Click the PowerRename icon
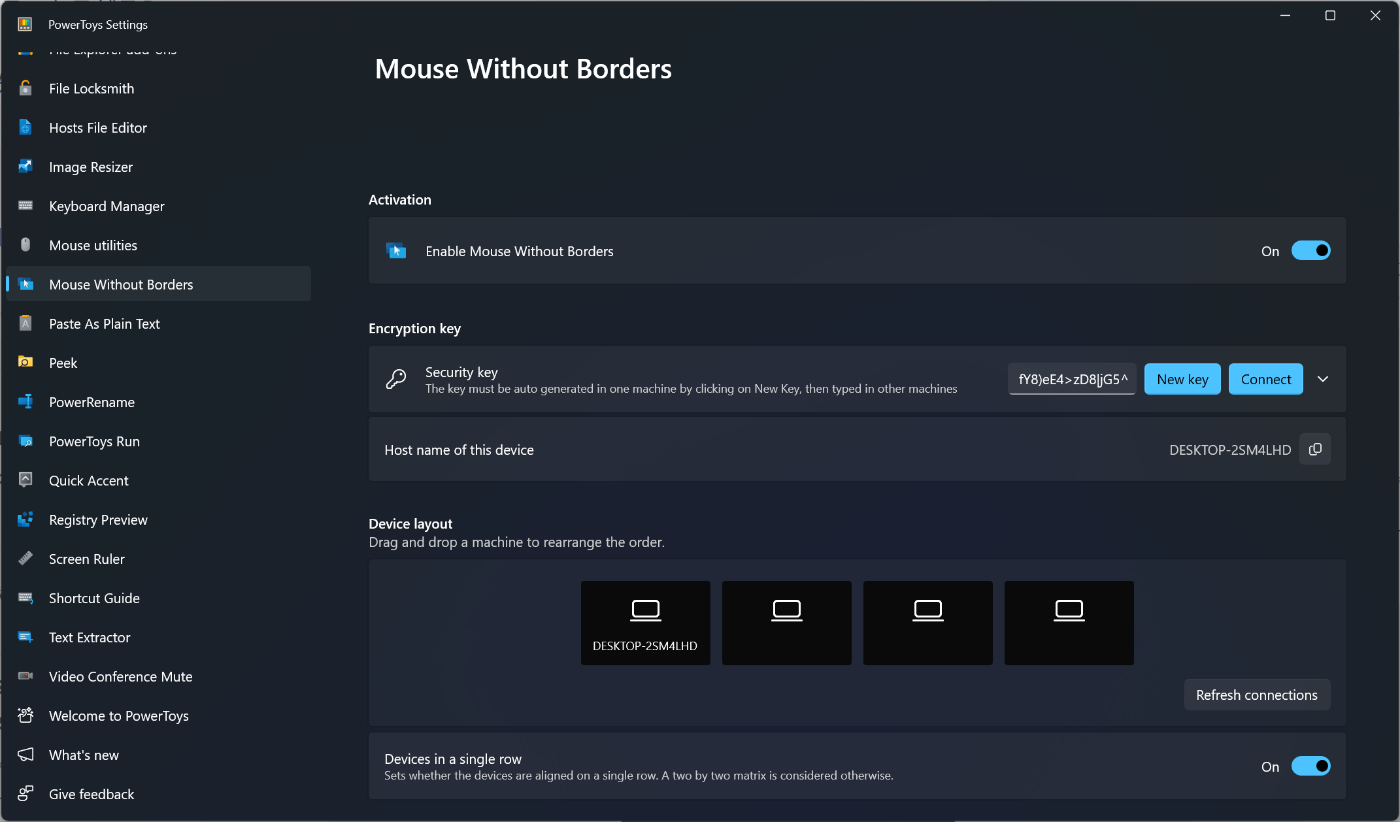The width and height of the screenshot is (1400, 822). click(x=26, y=402)
